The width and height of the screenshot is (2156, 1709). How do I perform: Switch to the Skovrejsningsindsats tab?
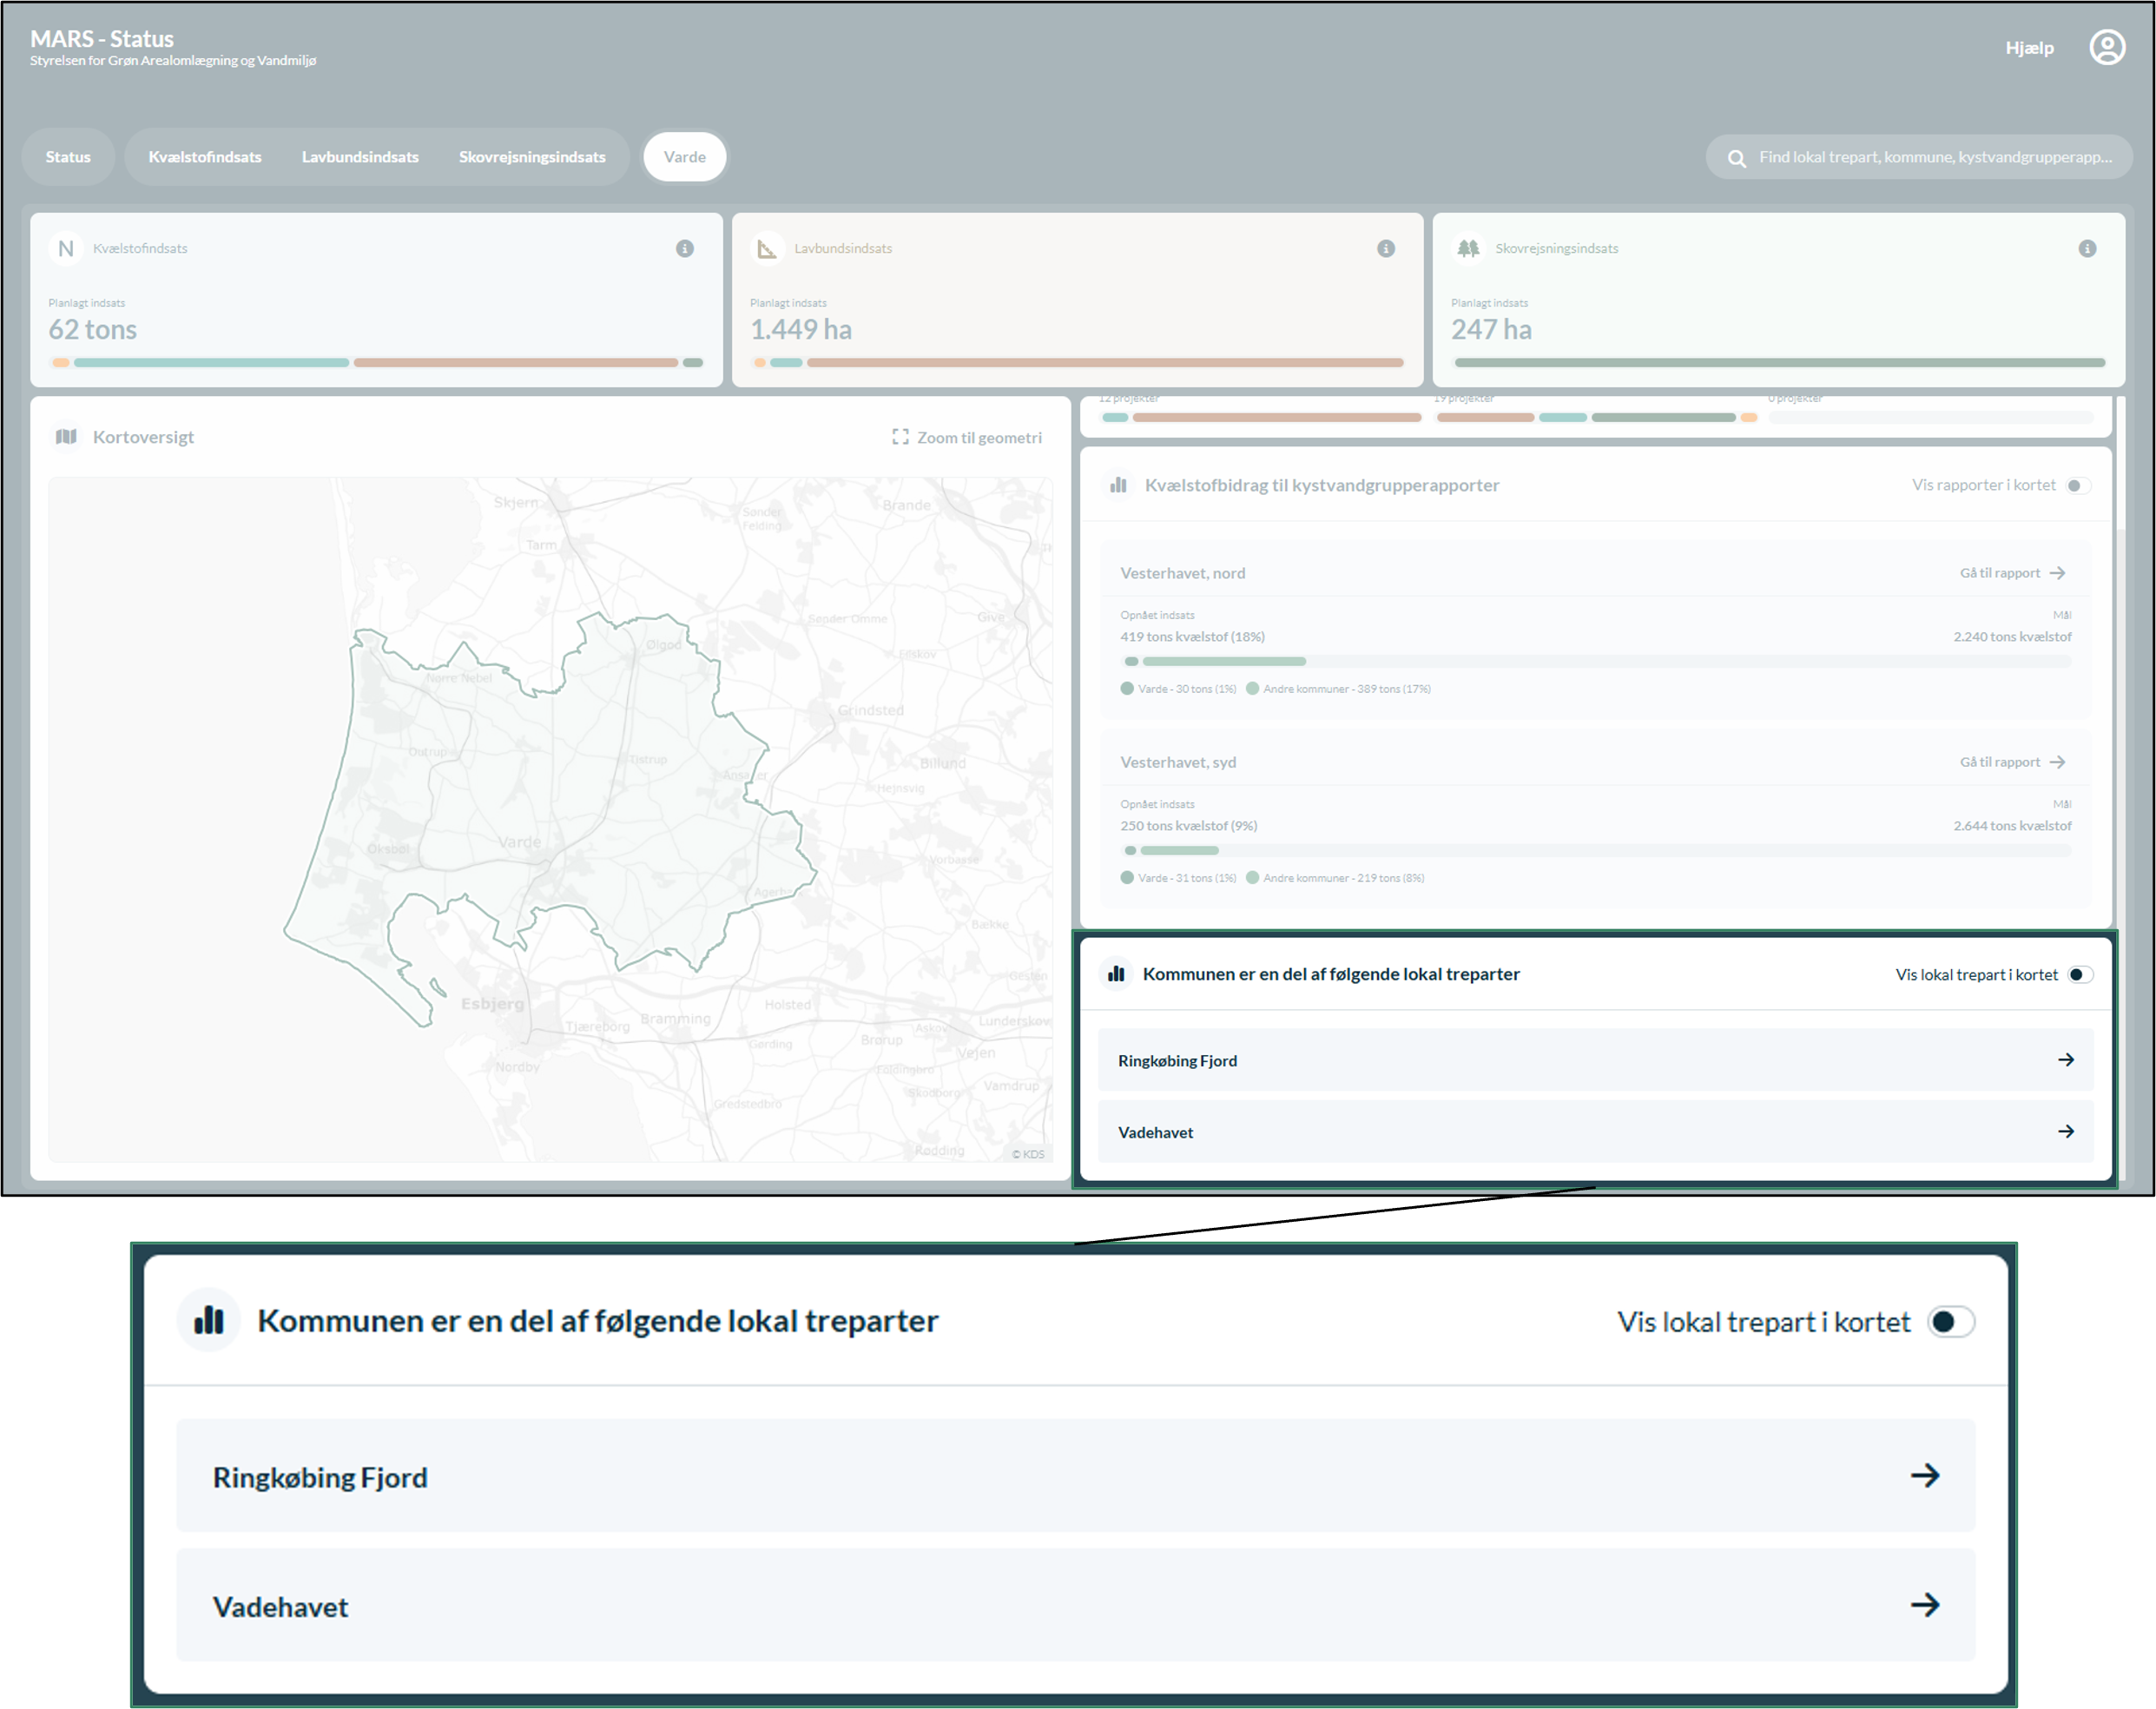[x=532, y=157]
